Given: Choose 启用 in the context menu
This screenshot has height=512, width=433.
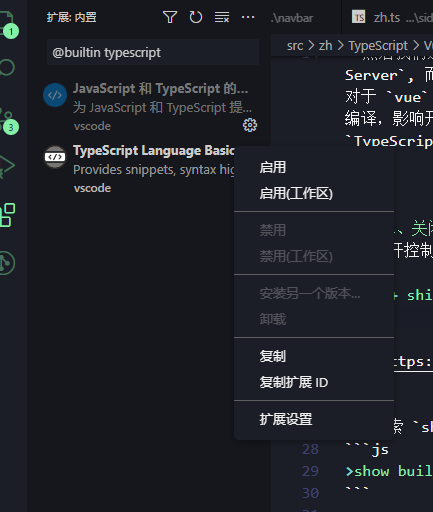Looking at the screenshot, I should coord(314,167).
